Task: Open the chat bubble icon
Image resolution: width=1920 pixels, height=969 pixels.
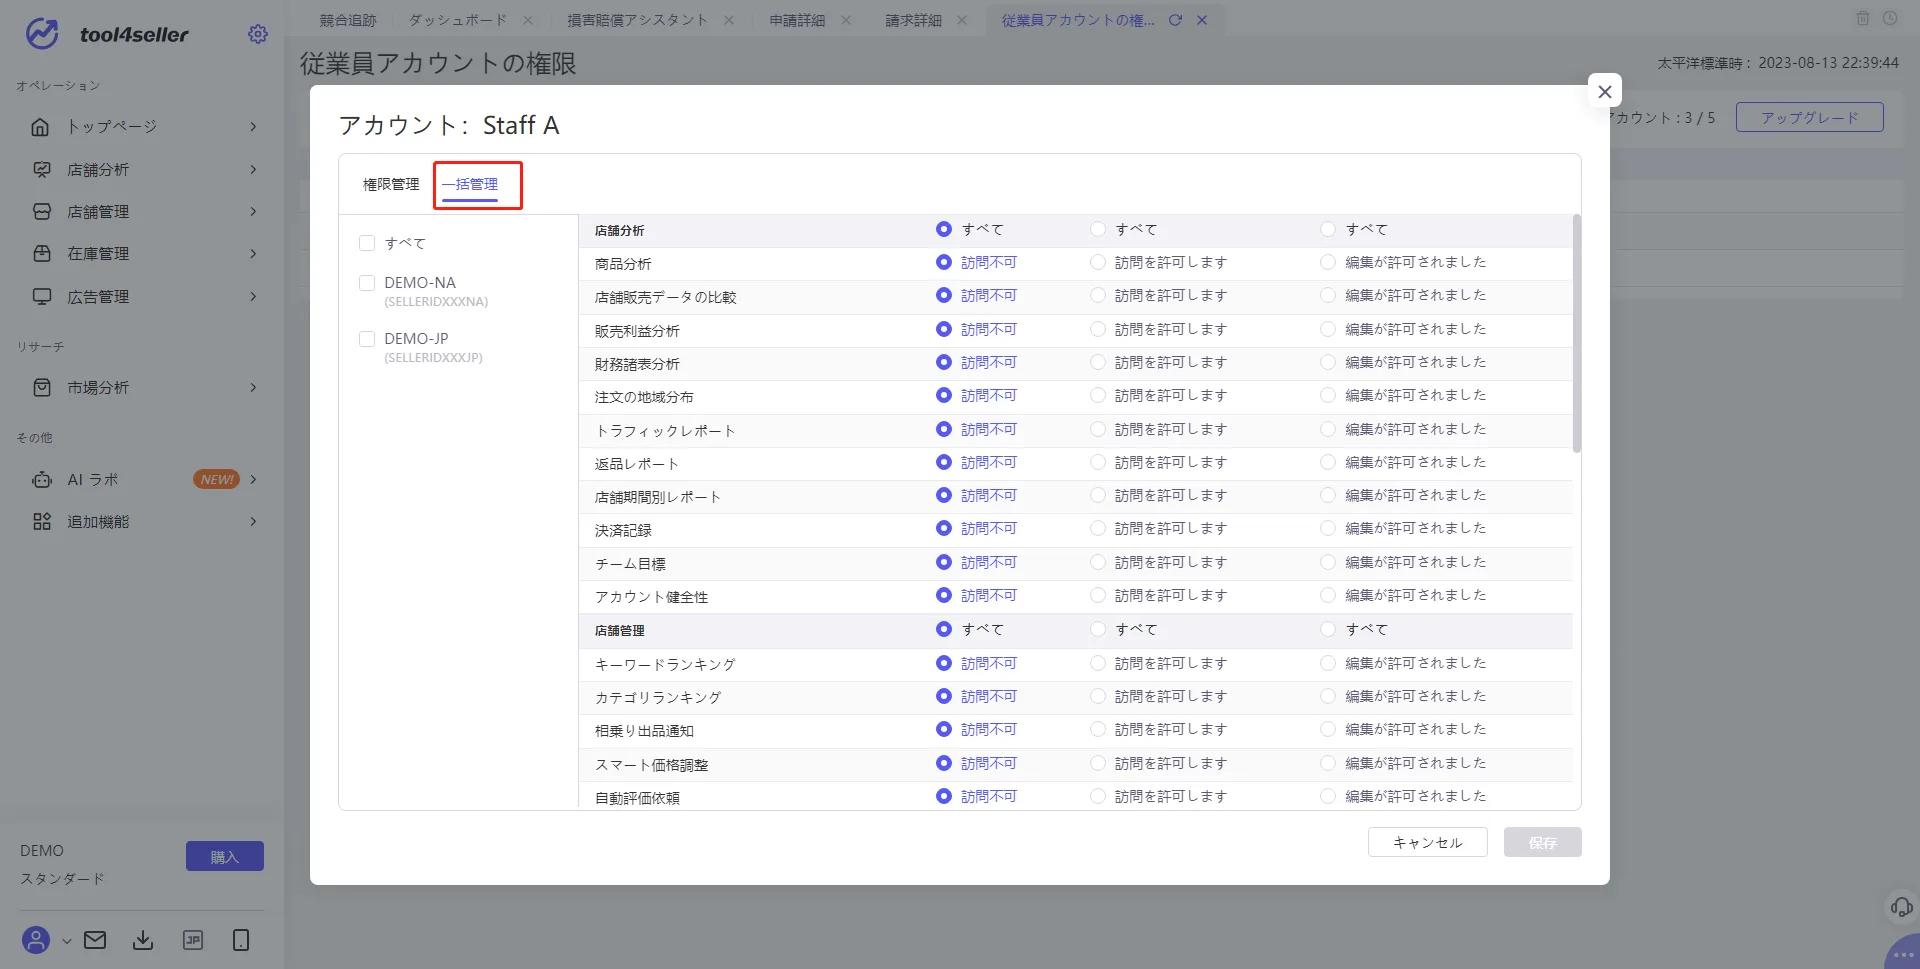Action: click(x=1904, y=954)
